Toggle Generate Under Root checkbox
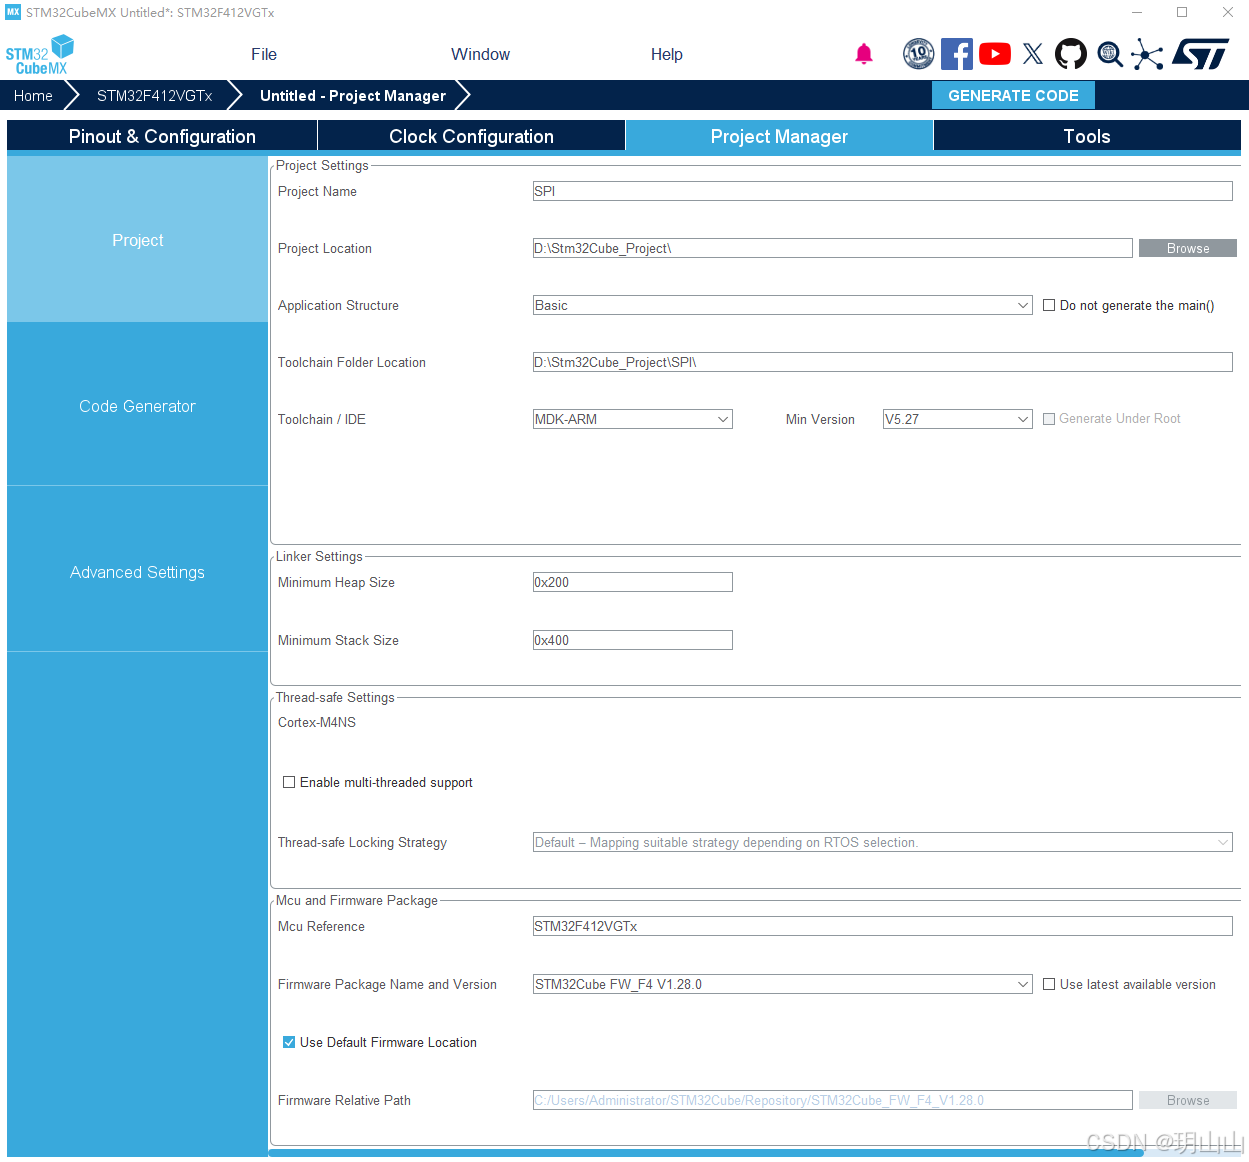The height and width of the screenshot is (1162, 1249). point(1049,419)
